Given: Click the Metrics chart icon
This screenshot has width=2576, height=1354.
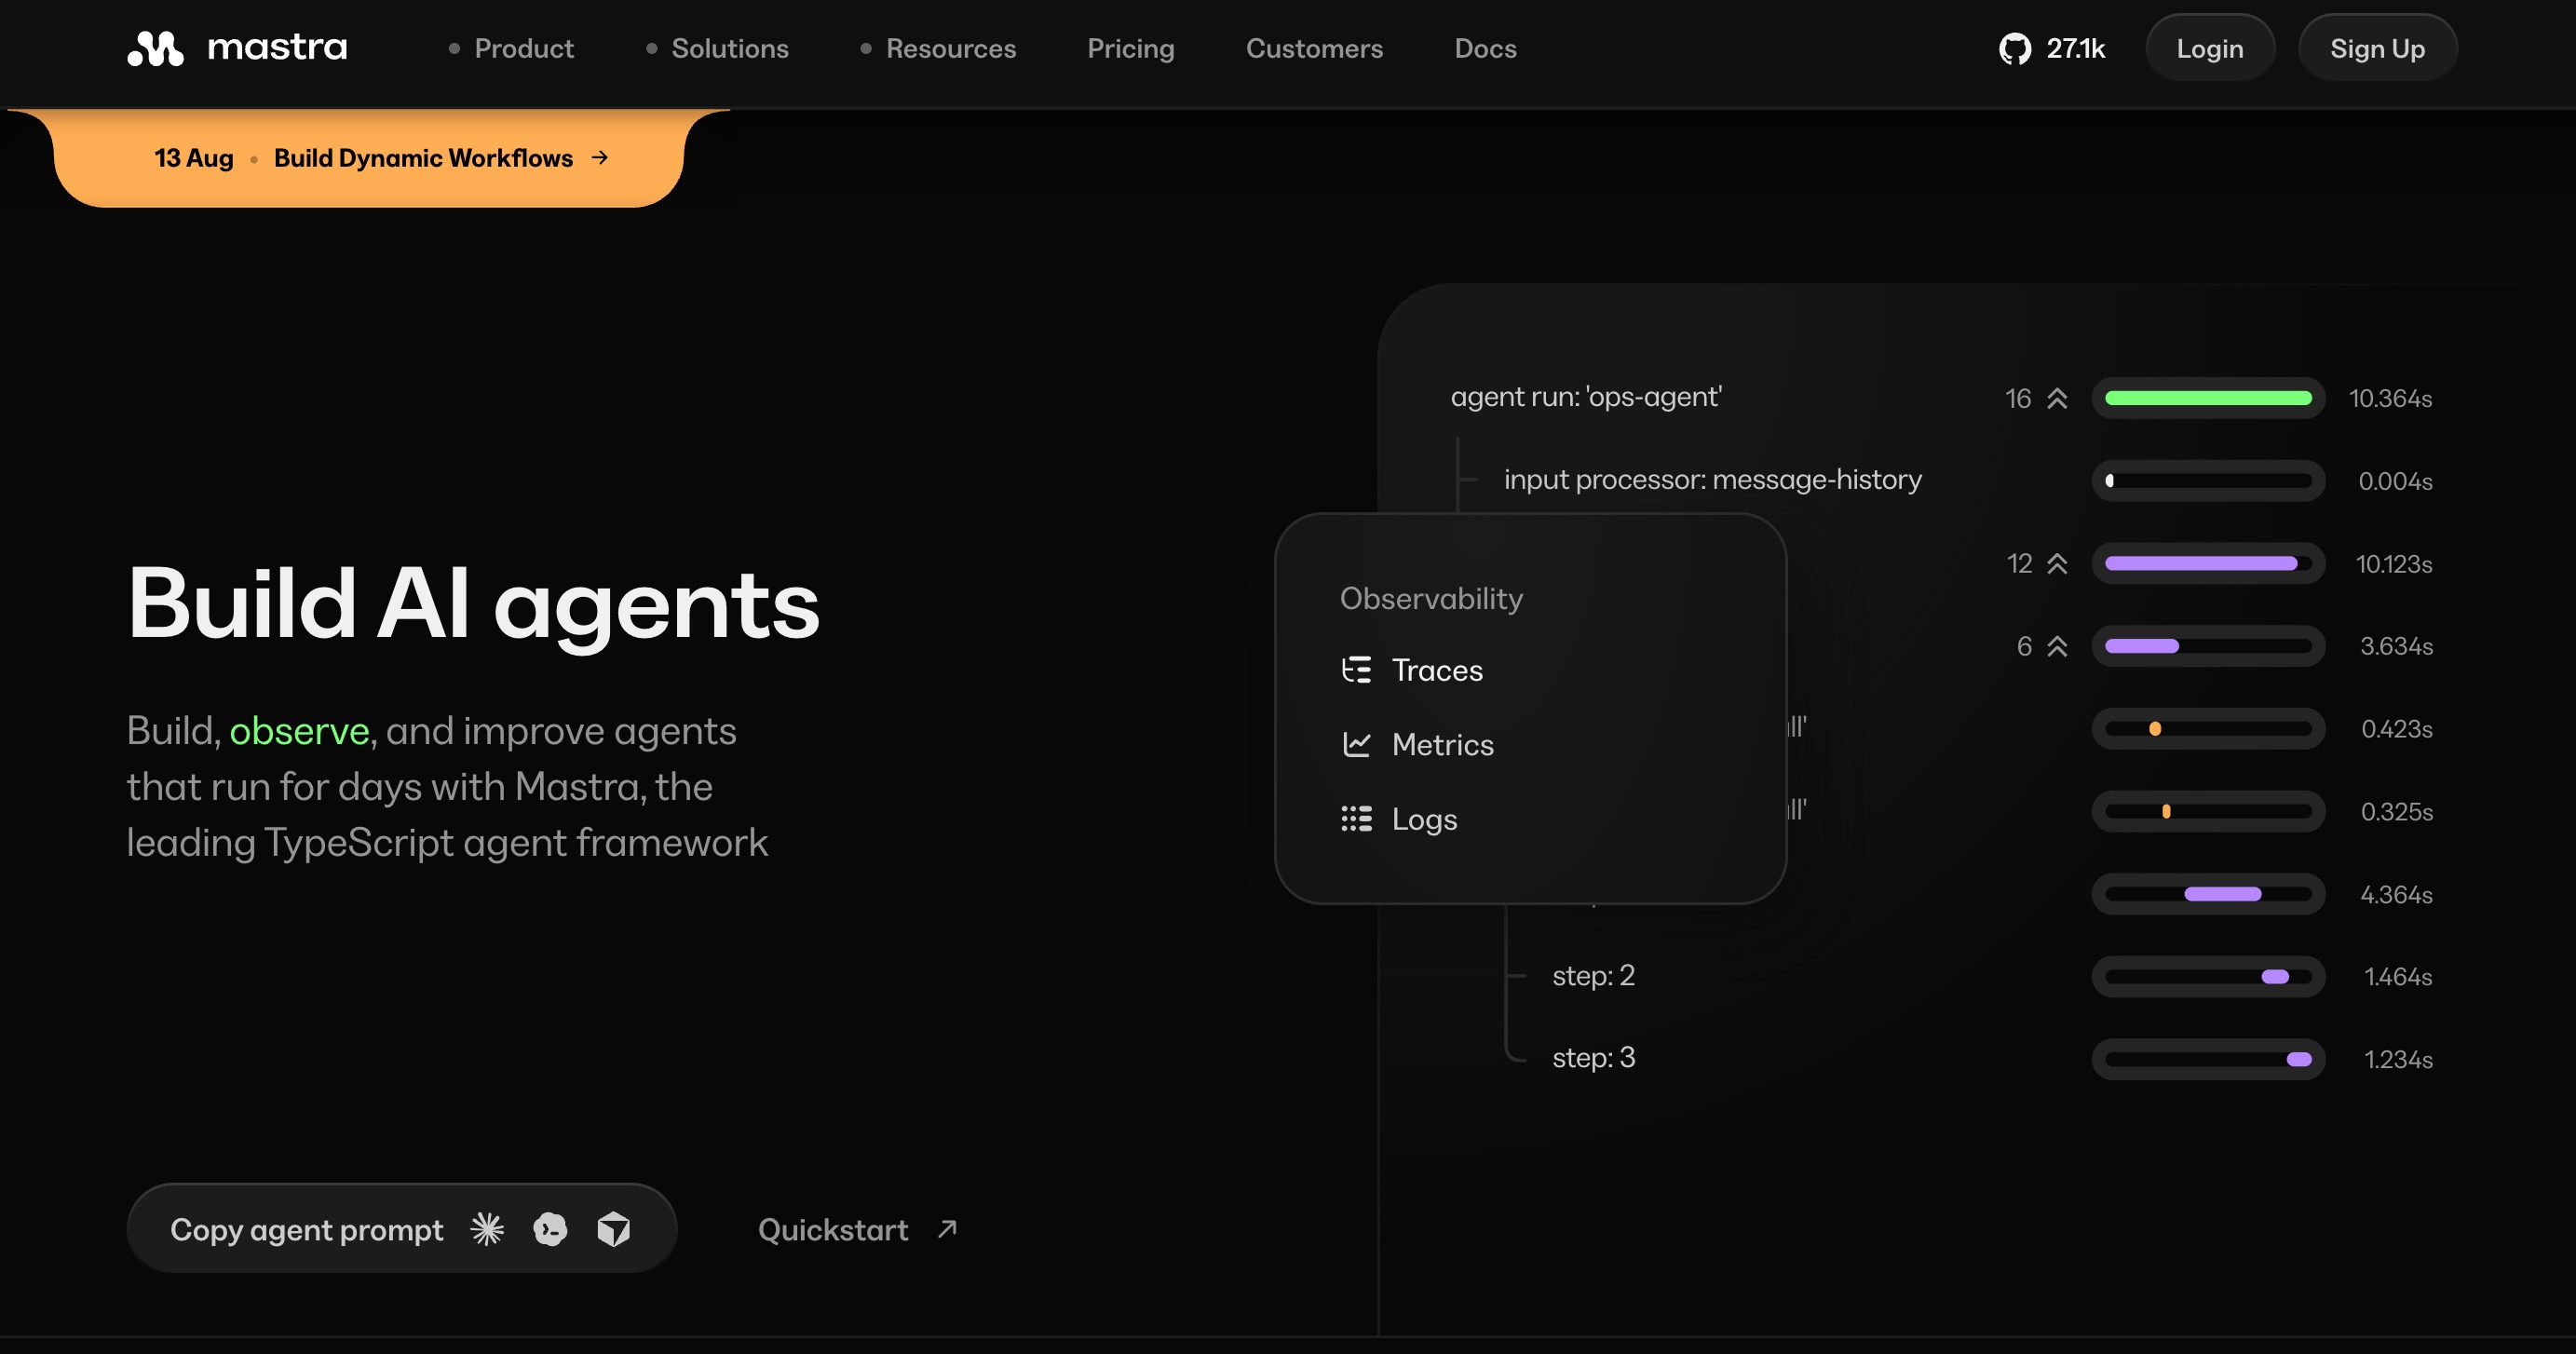Looking at the screenshot, I should [x=1356, y=744].
